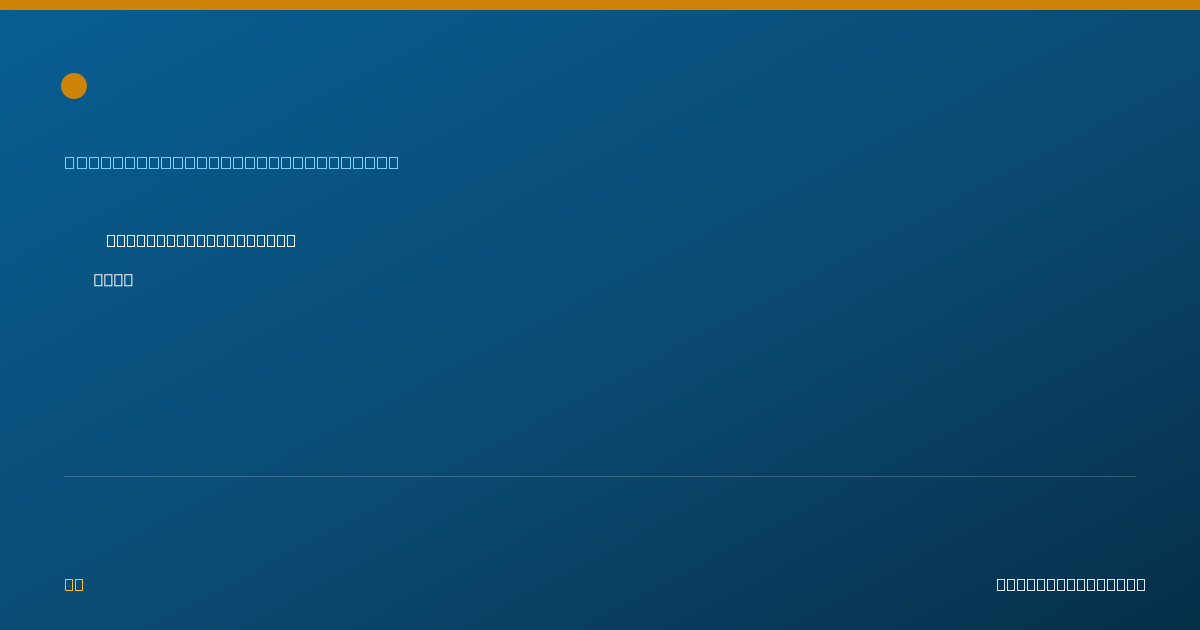1200x630 pixels.
Task: Click the short gray text under the white line
Action: coord(113,280)
